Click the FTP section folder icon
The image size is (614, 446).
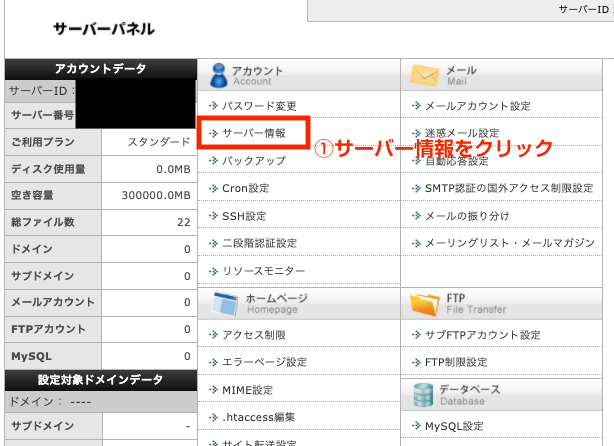[425, 302]
